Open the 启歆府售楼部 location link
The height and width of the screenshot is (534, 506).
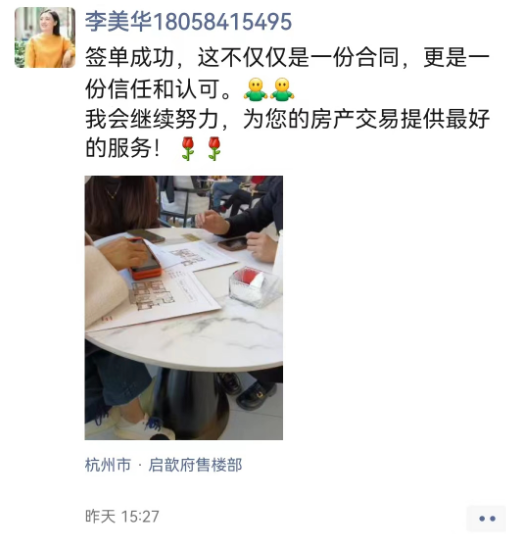pos(195,465)
